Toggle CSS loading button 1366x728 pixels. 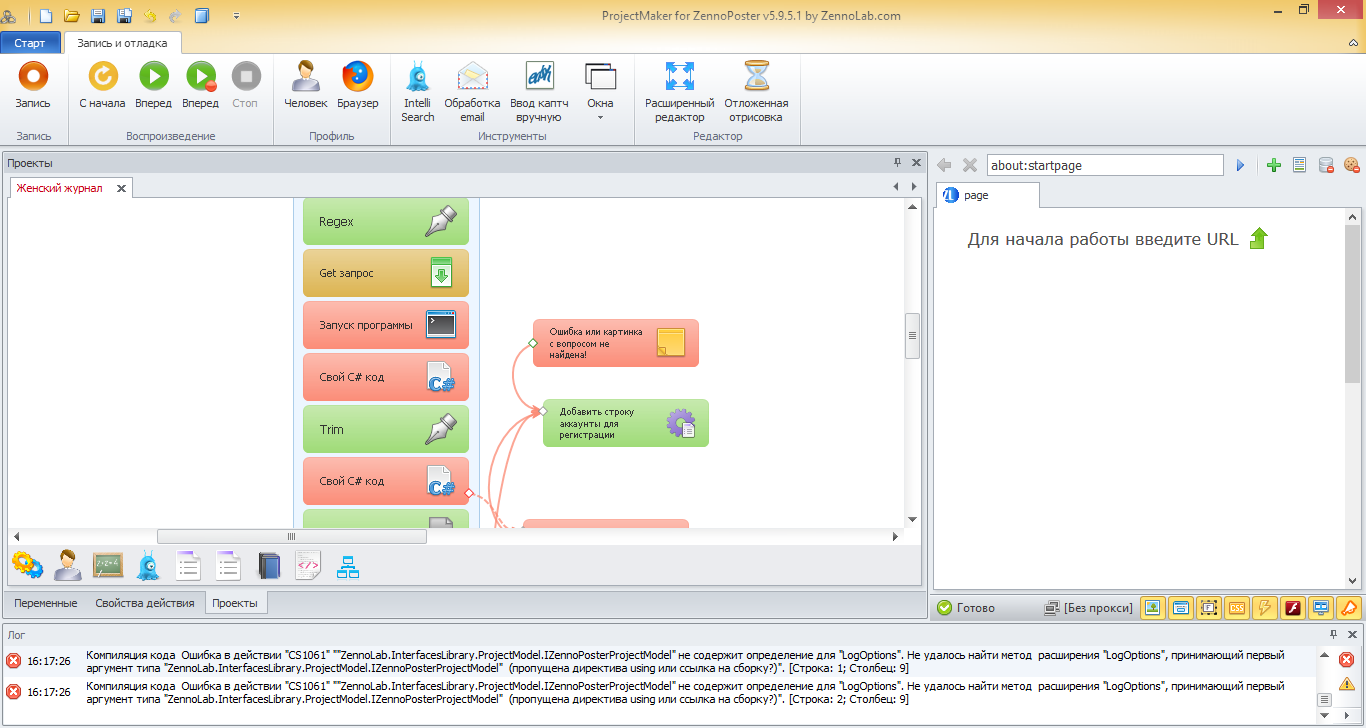(x=1237, y=607)
